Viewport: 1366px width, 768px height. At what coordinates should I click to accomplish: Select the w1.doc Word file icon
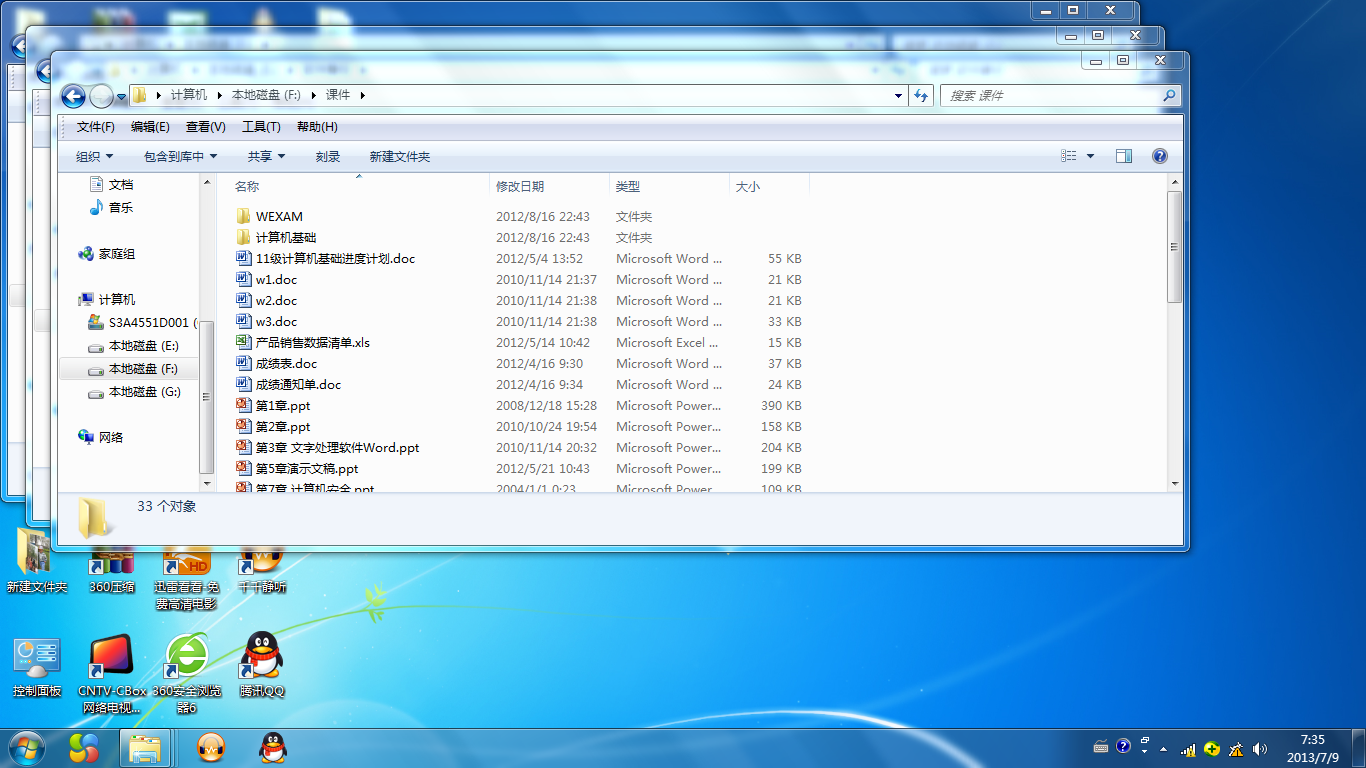tap(243, 279)
